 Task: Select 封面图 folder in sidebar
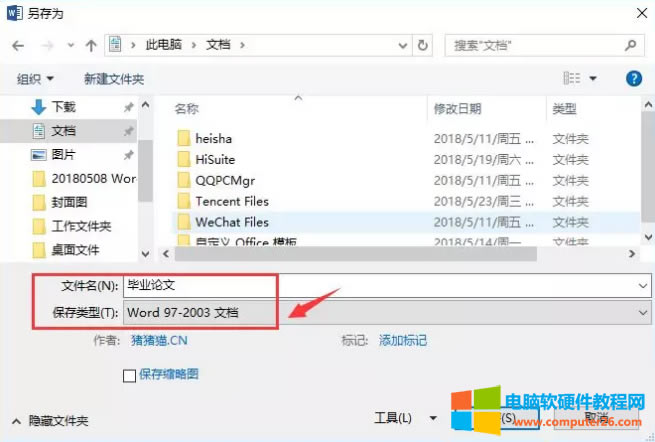click(60, 203)
